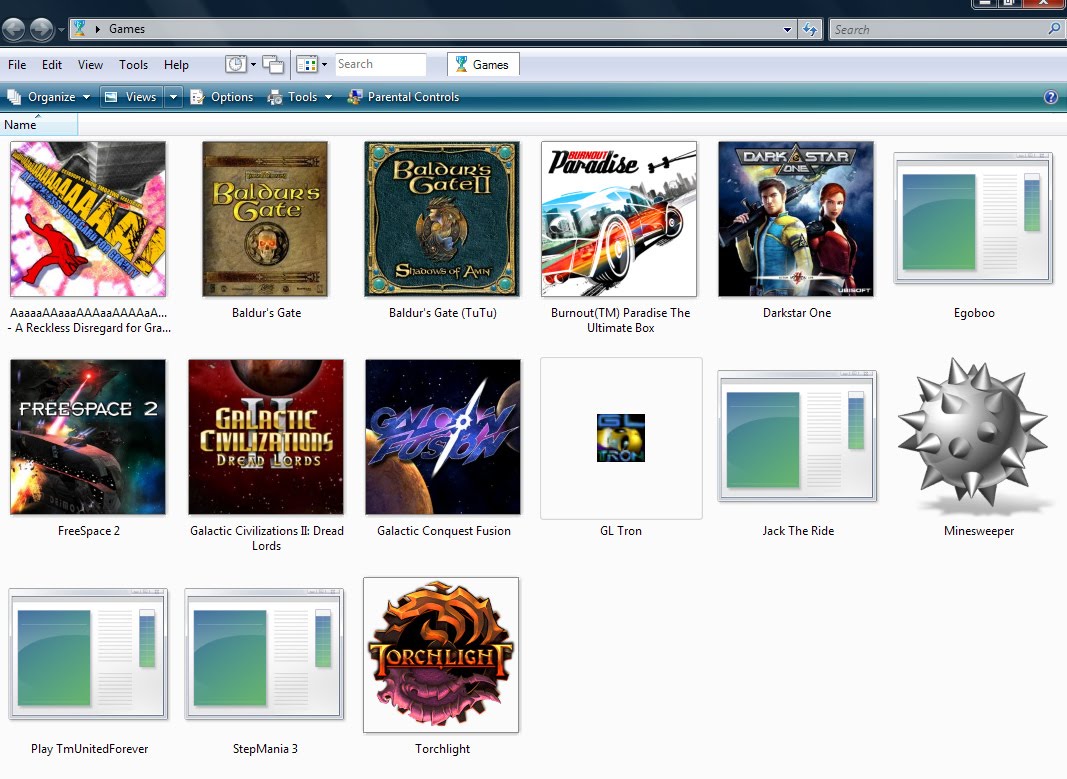Expand the view layout dropdown arrow
The width and height of the screenshot is (1067, 779).
point(324,65)
